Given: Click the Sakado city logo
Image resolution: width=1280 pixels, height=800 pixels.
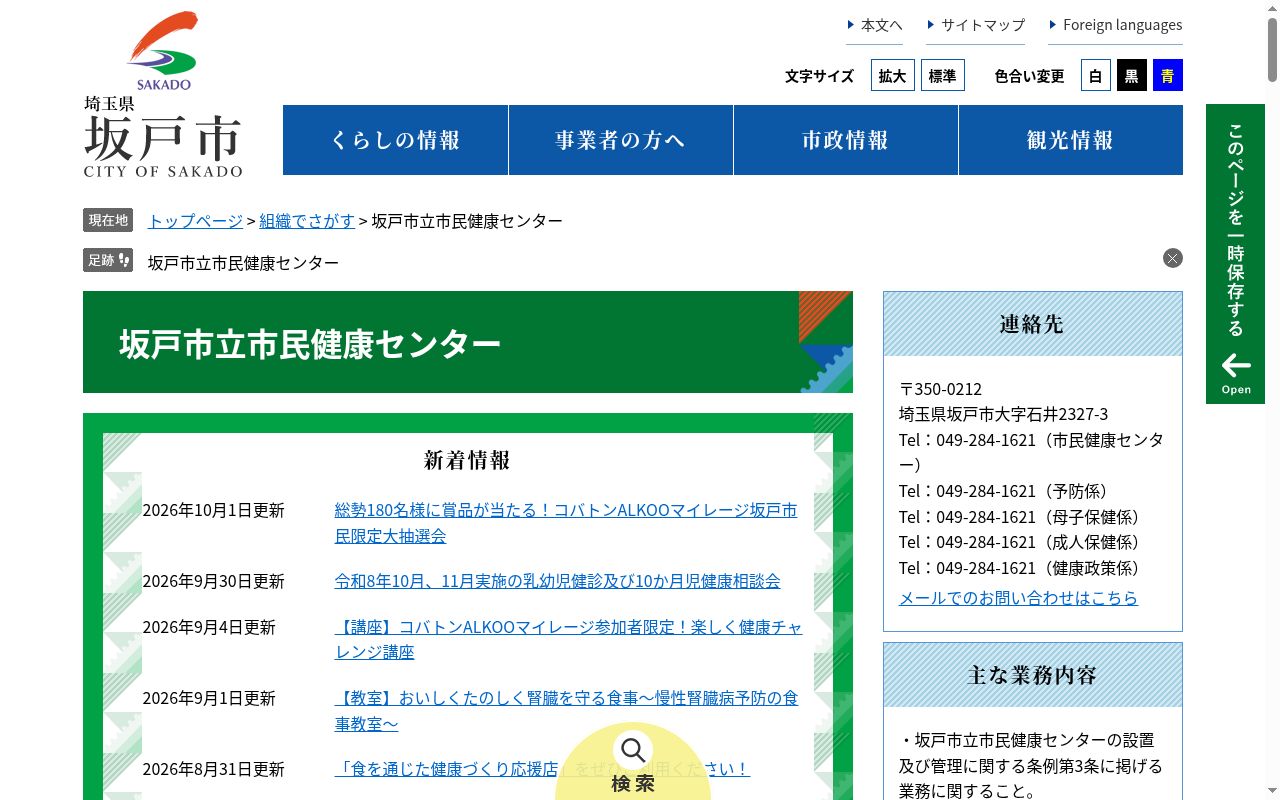Looking at the screenshot, I should 163,95.
